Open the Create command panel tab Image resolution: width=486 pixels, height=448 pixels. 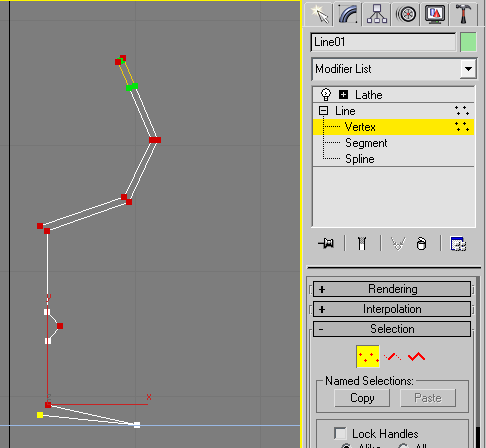pos(319,14)
